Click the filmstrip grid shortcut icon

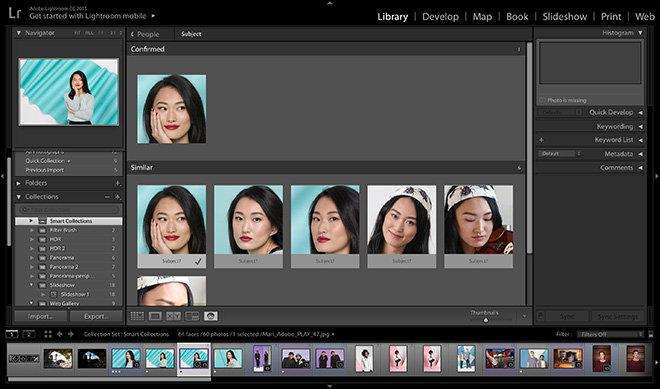[48, 334]
